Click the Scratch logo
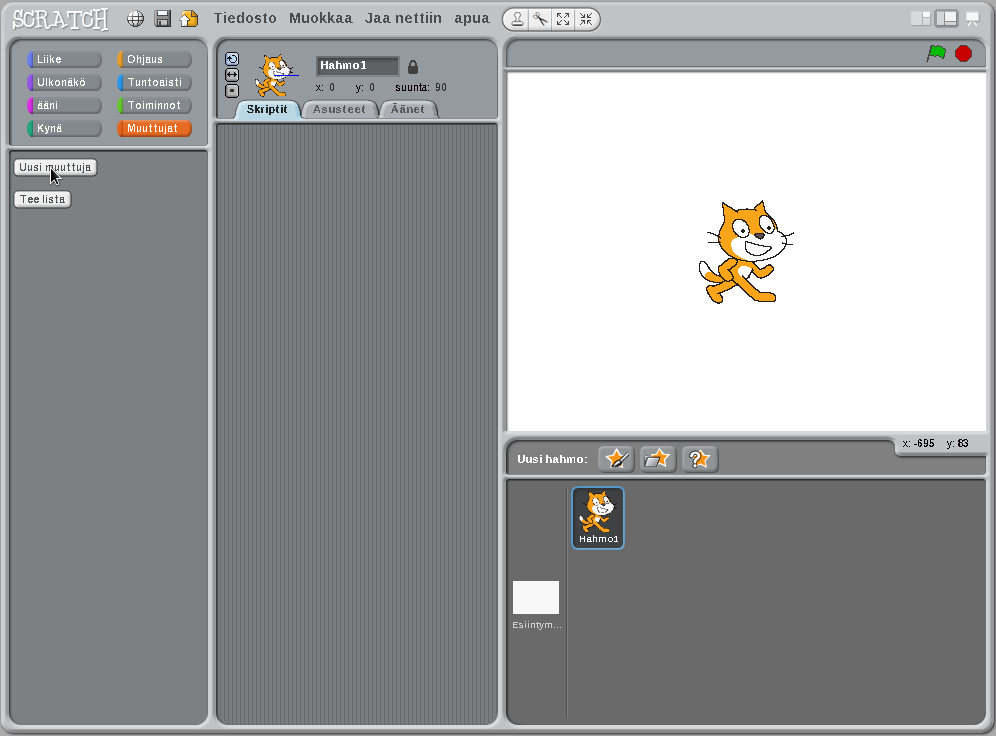The height and width of the screenshot is (736, 996). click(x=61, y=19)
